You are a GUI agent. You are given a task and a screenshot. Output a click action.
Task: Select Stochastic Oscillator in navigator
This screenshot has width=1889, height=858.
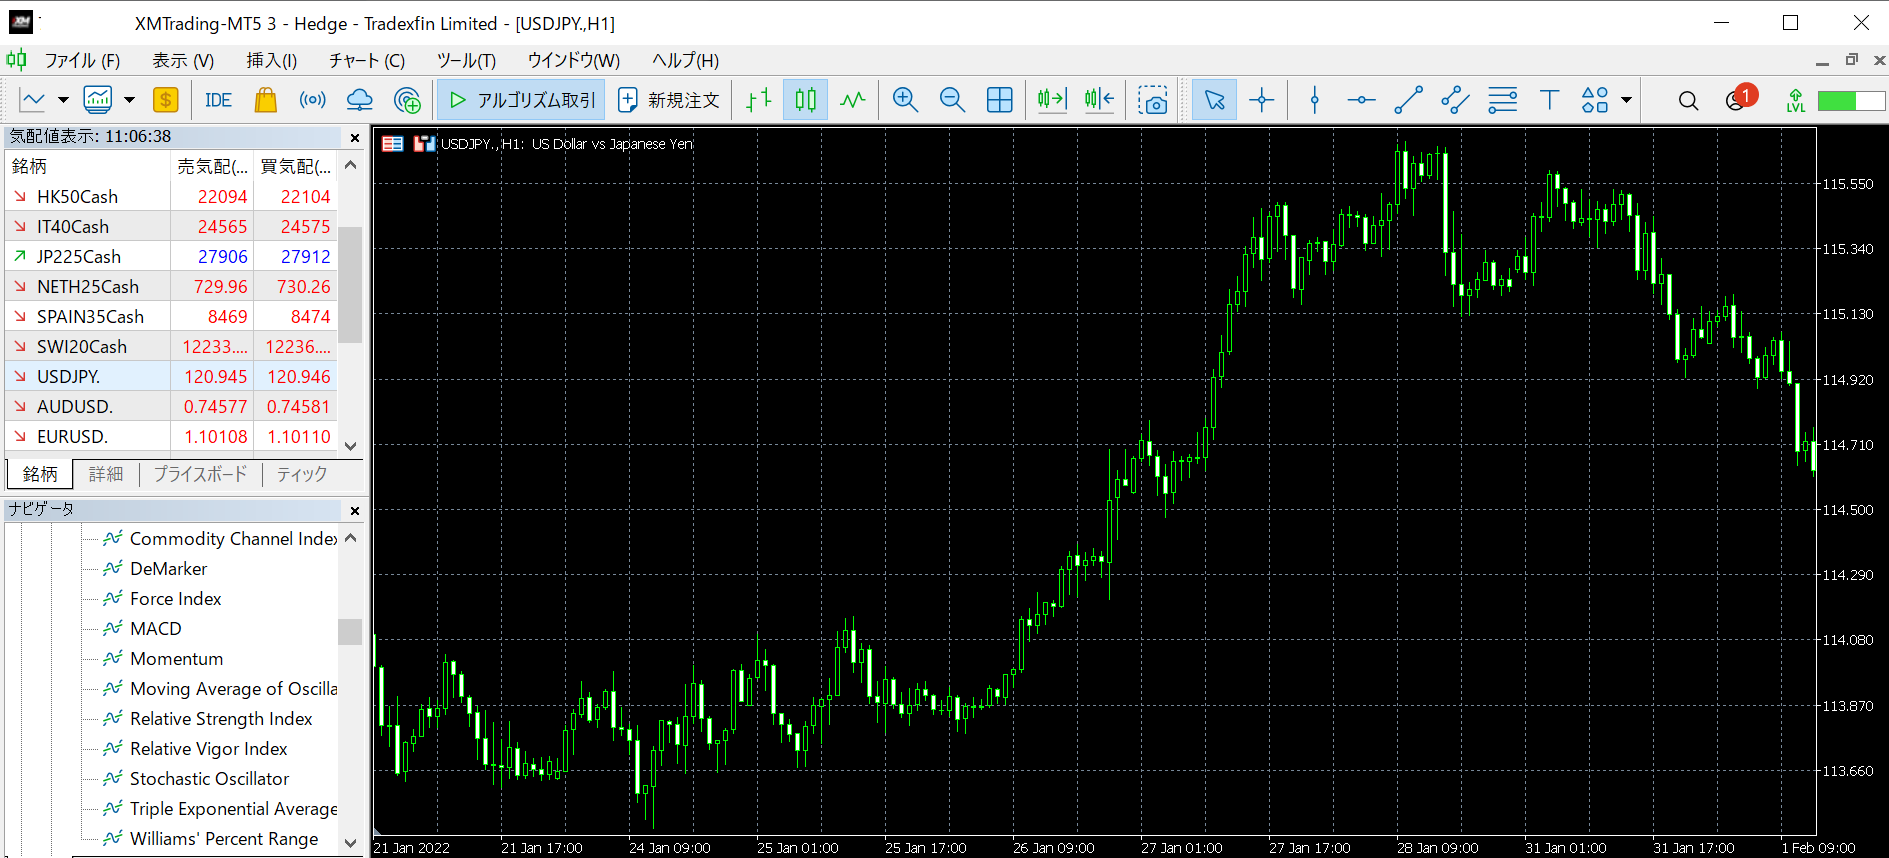[x=209, y=779]
